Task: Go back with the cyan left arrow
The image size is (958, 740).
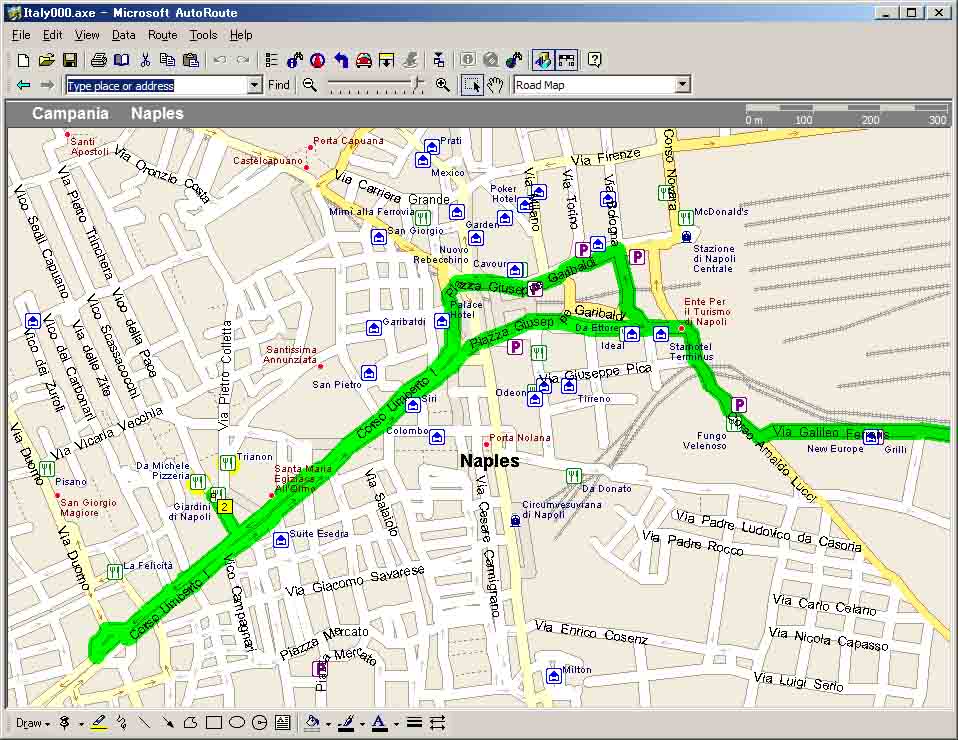Action: pyautogui.click(x=23, y=85)
